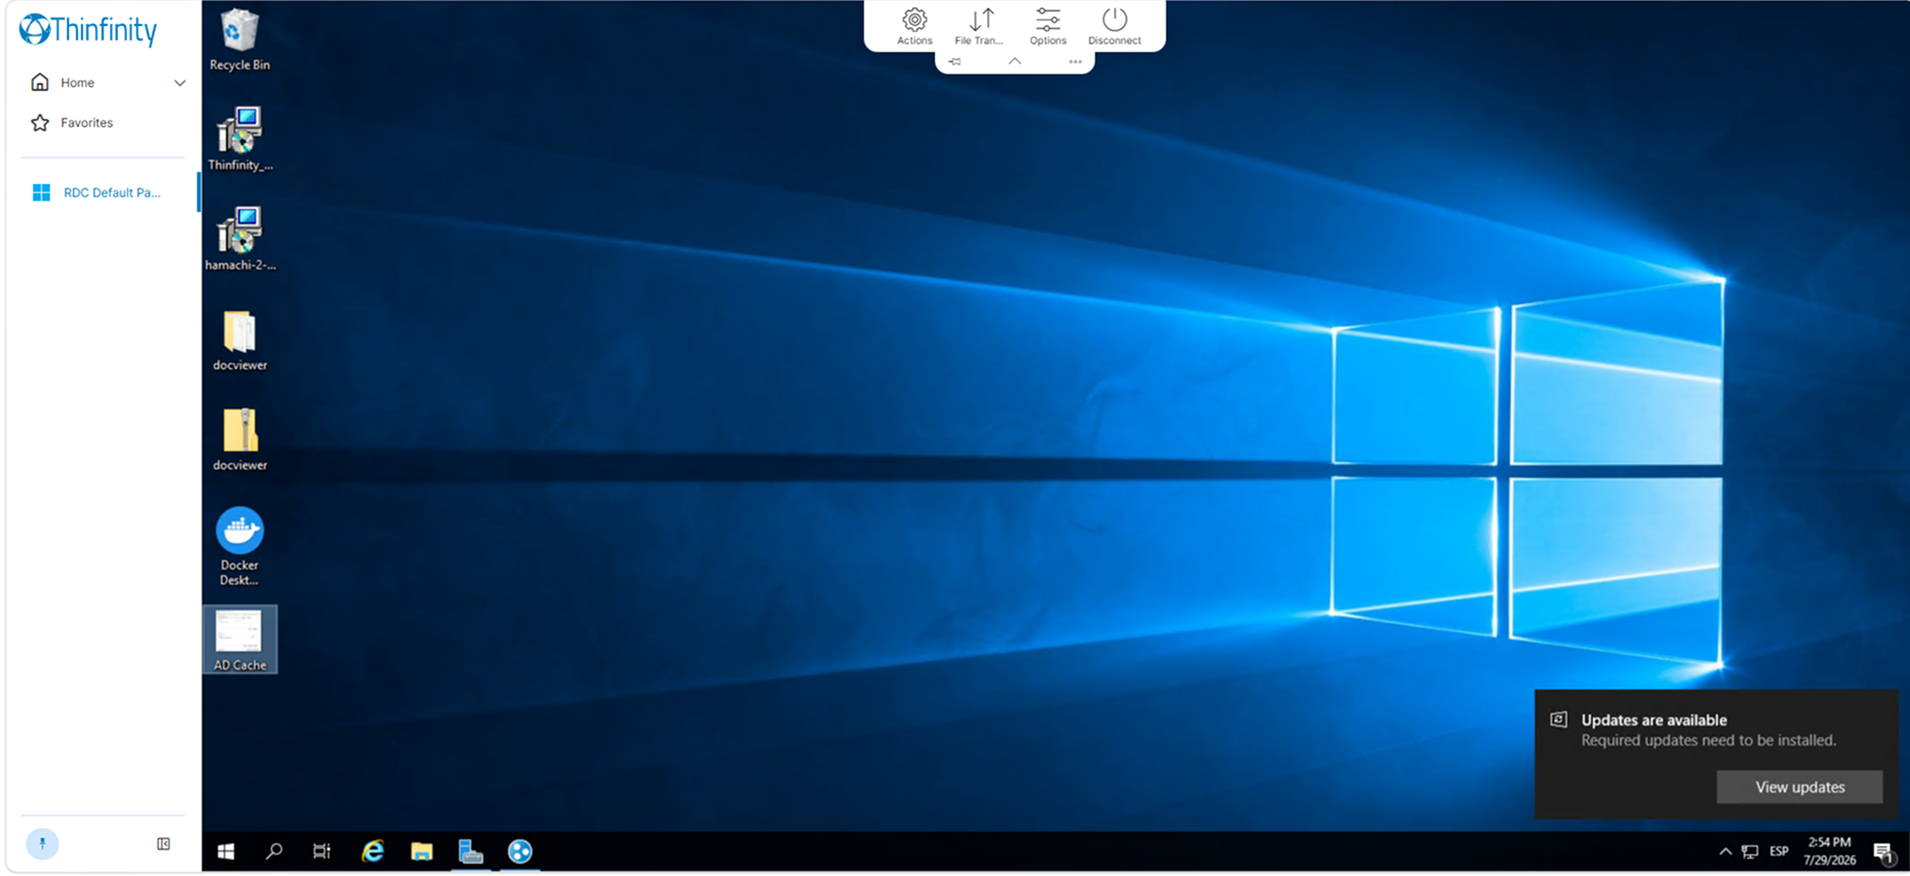Select the docviewer zip archive icon
Screen dimensions: 1910x876
(x=240, y=440)
